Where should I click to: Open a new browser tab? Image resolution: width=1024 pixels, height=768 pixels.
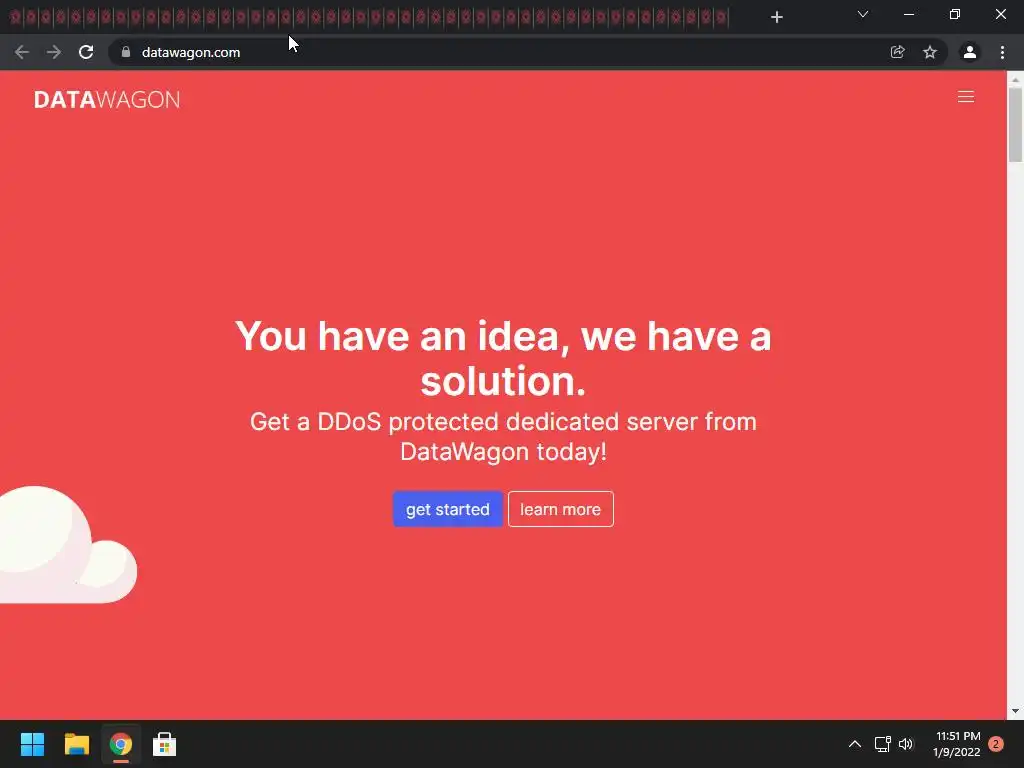tap(776, 17)
